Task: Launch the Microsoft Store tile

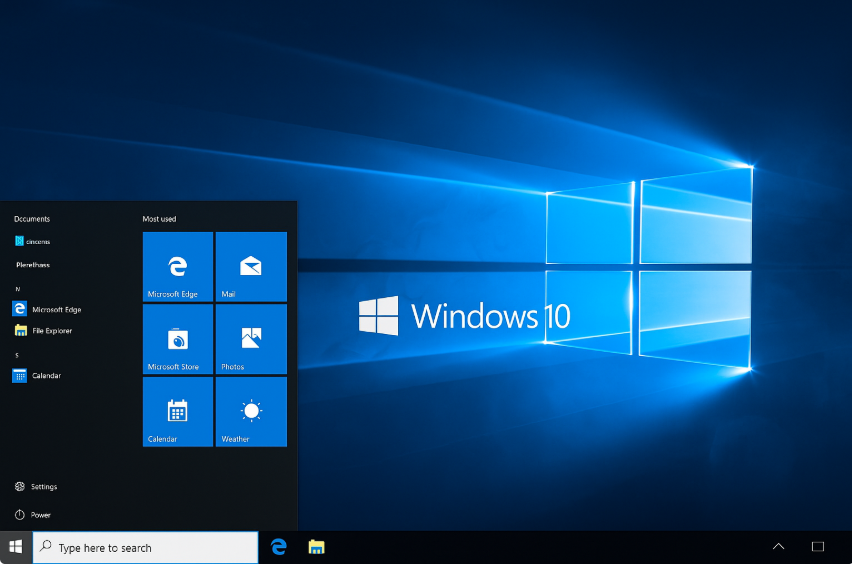Action: [x=178, y=339]
